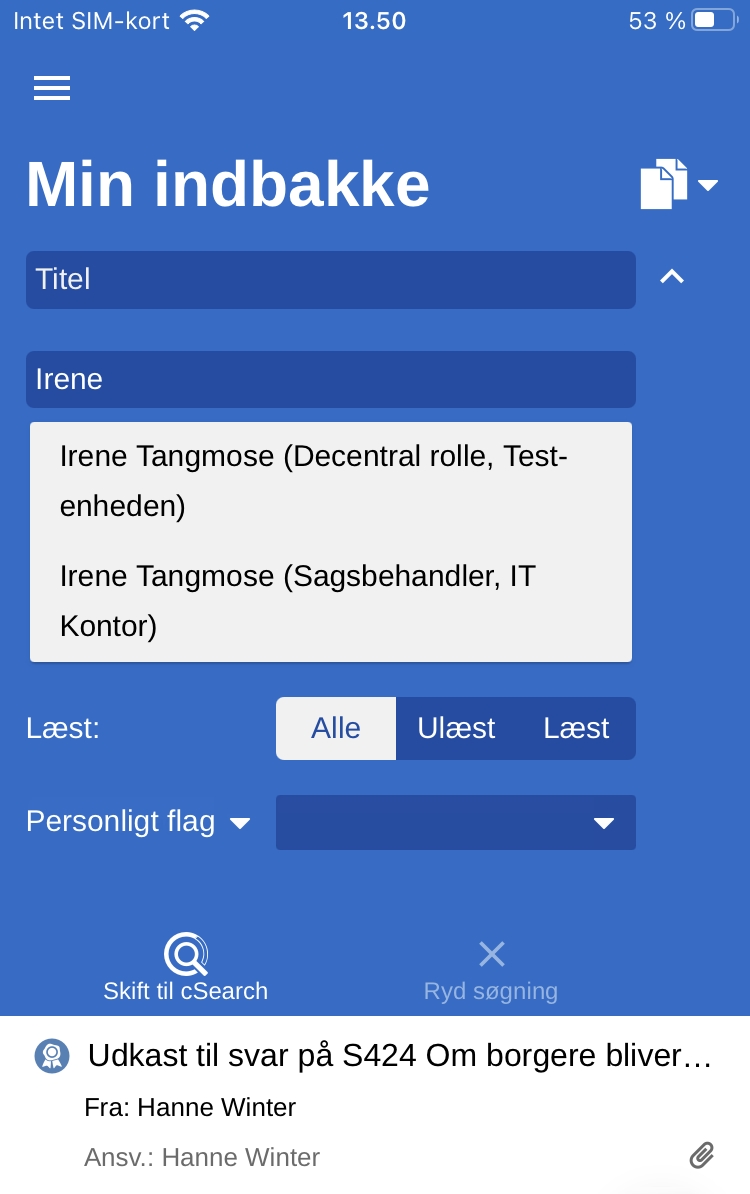Select the Alle read filter
Viewport: 750px width, 1194px height.
coord(335,728)
